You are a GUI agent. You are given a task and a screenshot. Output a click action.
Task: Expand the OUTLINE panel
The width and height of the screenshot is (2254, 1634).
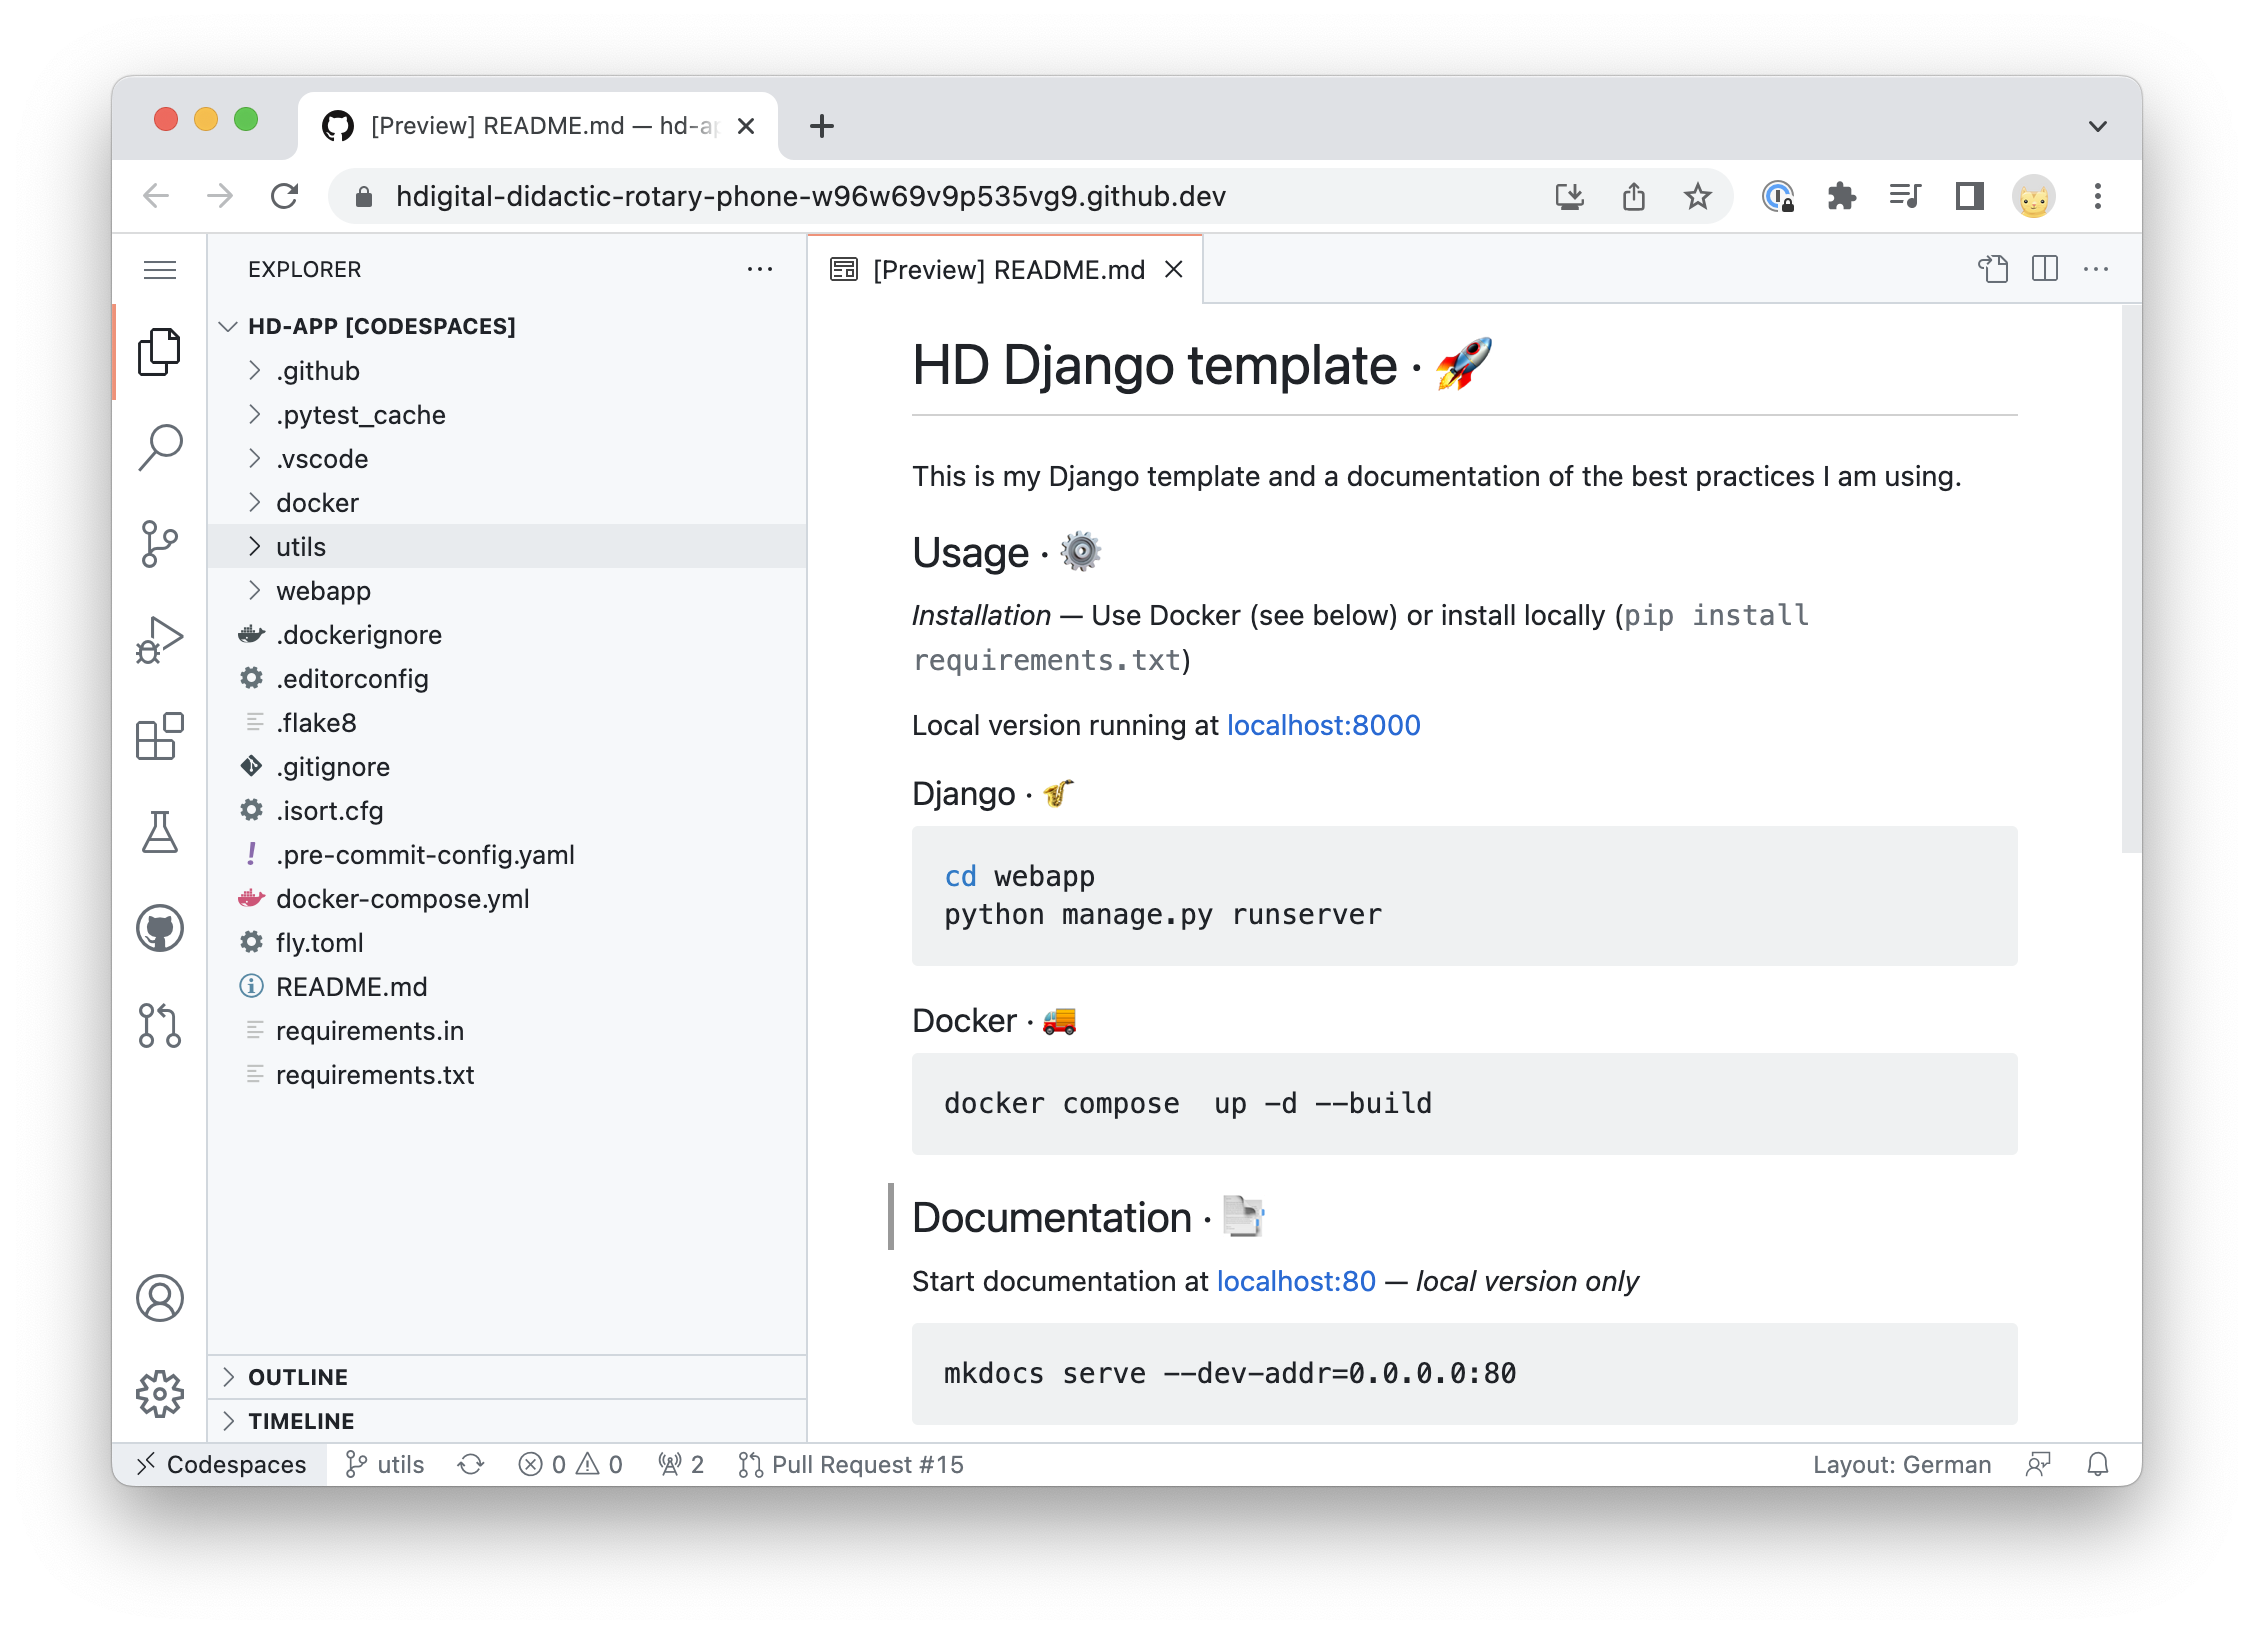[507, 1377]
